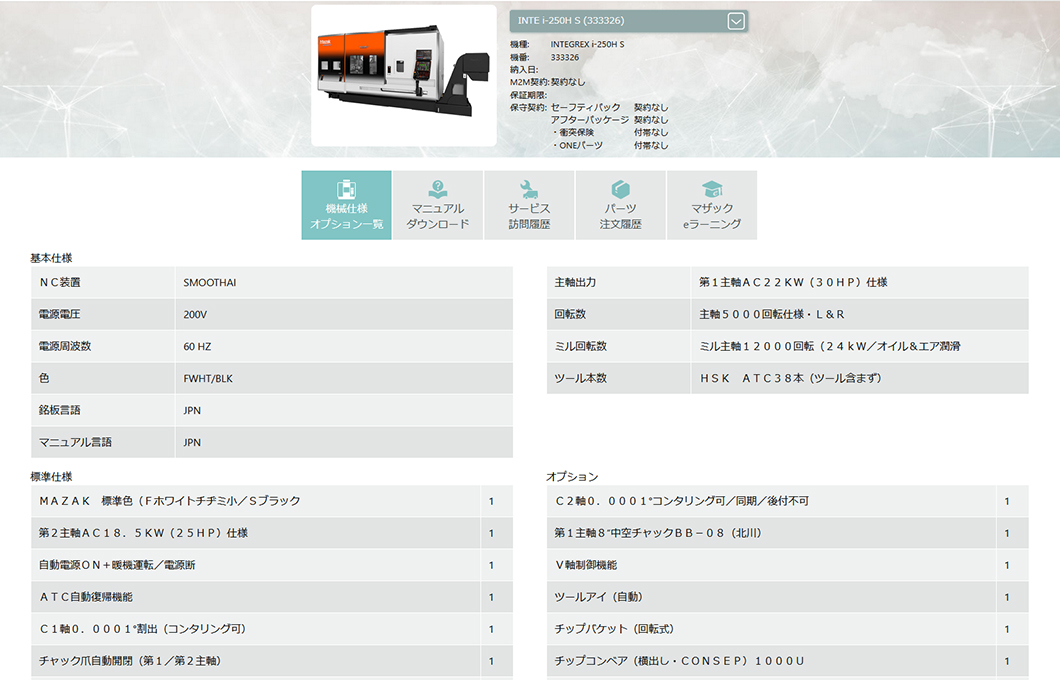
Task: Select チップコンベア ＣＯＮＳＥＰ option row
Action: pyautogui.click(x=788, y=661)
